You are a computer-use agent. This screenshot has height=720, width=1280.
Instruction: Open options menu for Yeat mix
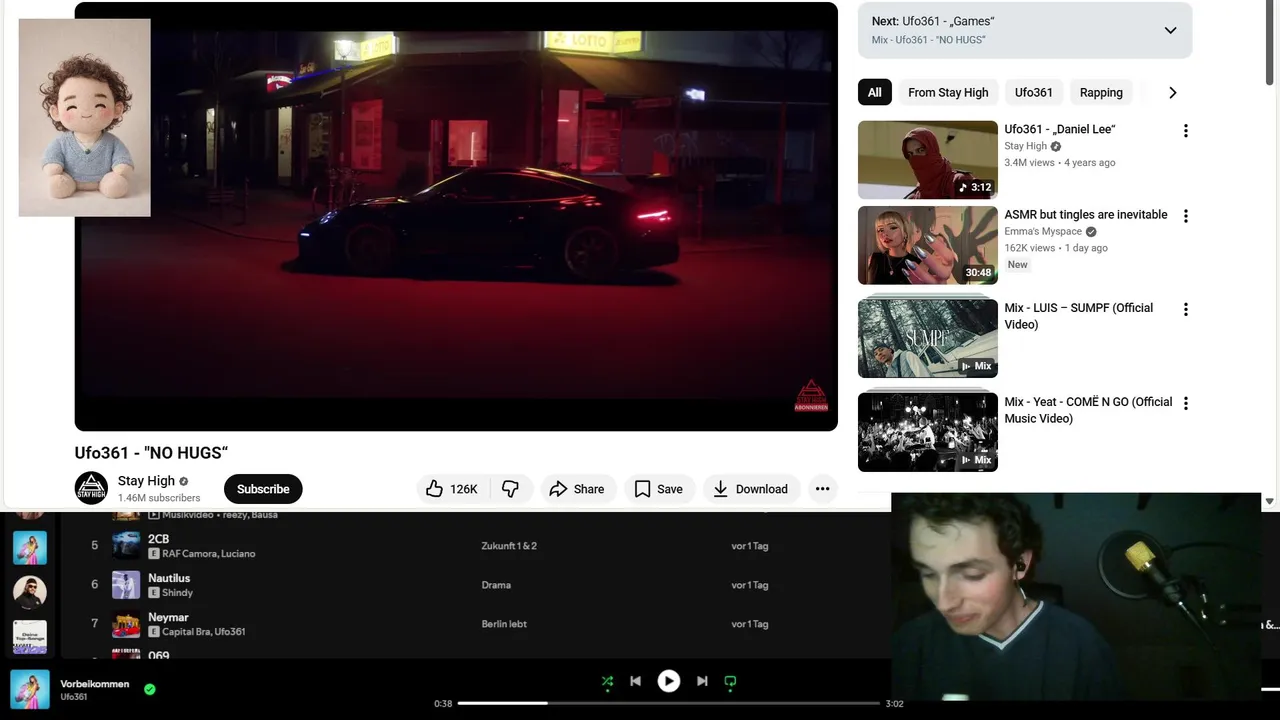pos(1186,404)
